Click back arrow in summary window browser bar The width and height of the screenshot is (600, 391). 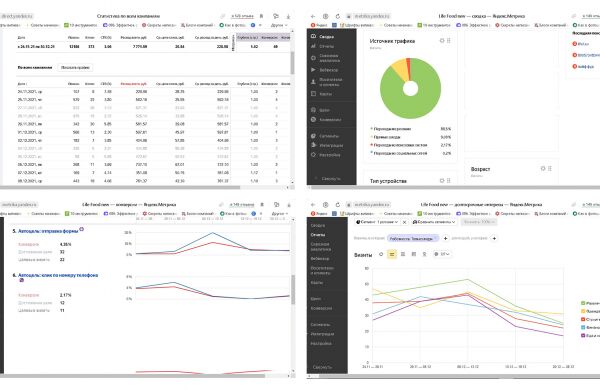tap(313, 16)
